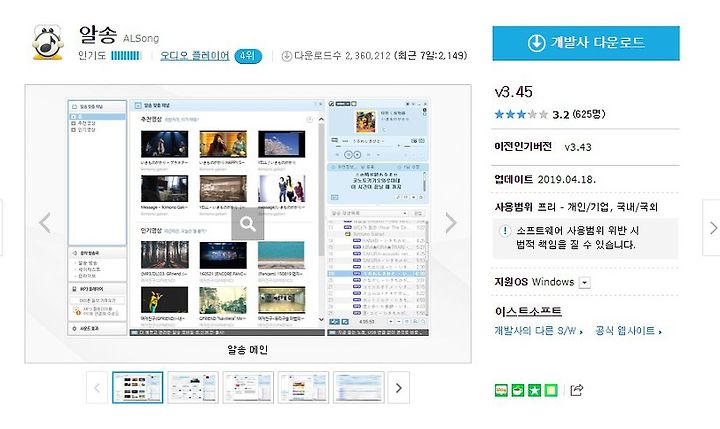
Task: Select the fifth screenshot thumbnail
Action: 358,388
